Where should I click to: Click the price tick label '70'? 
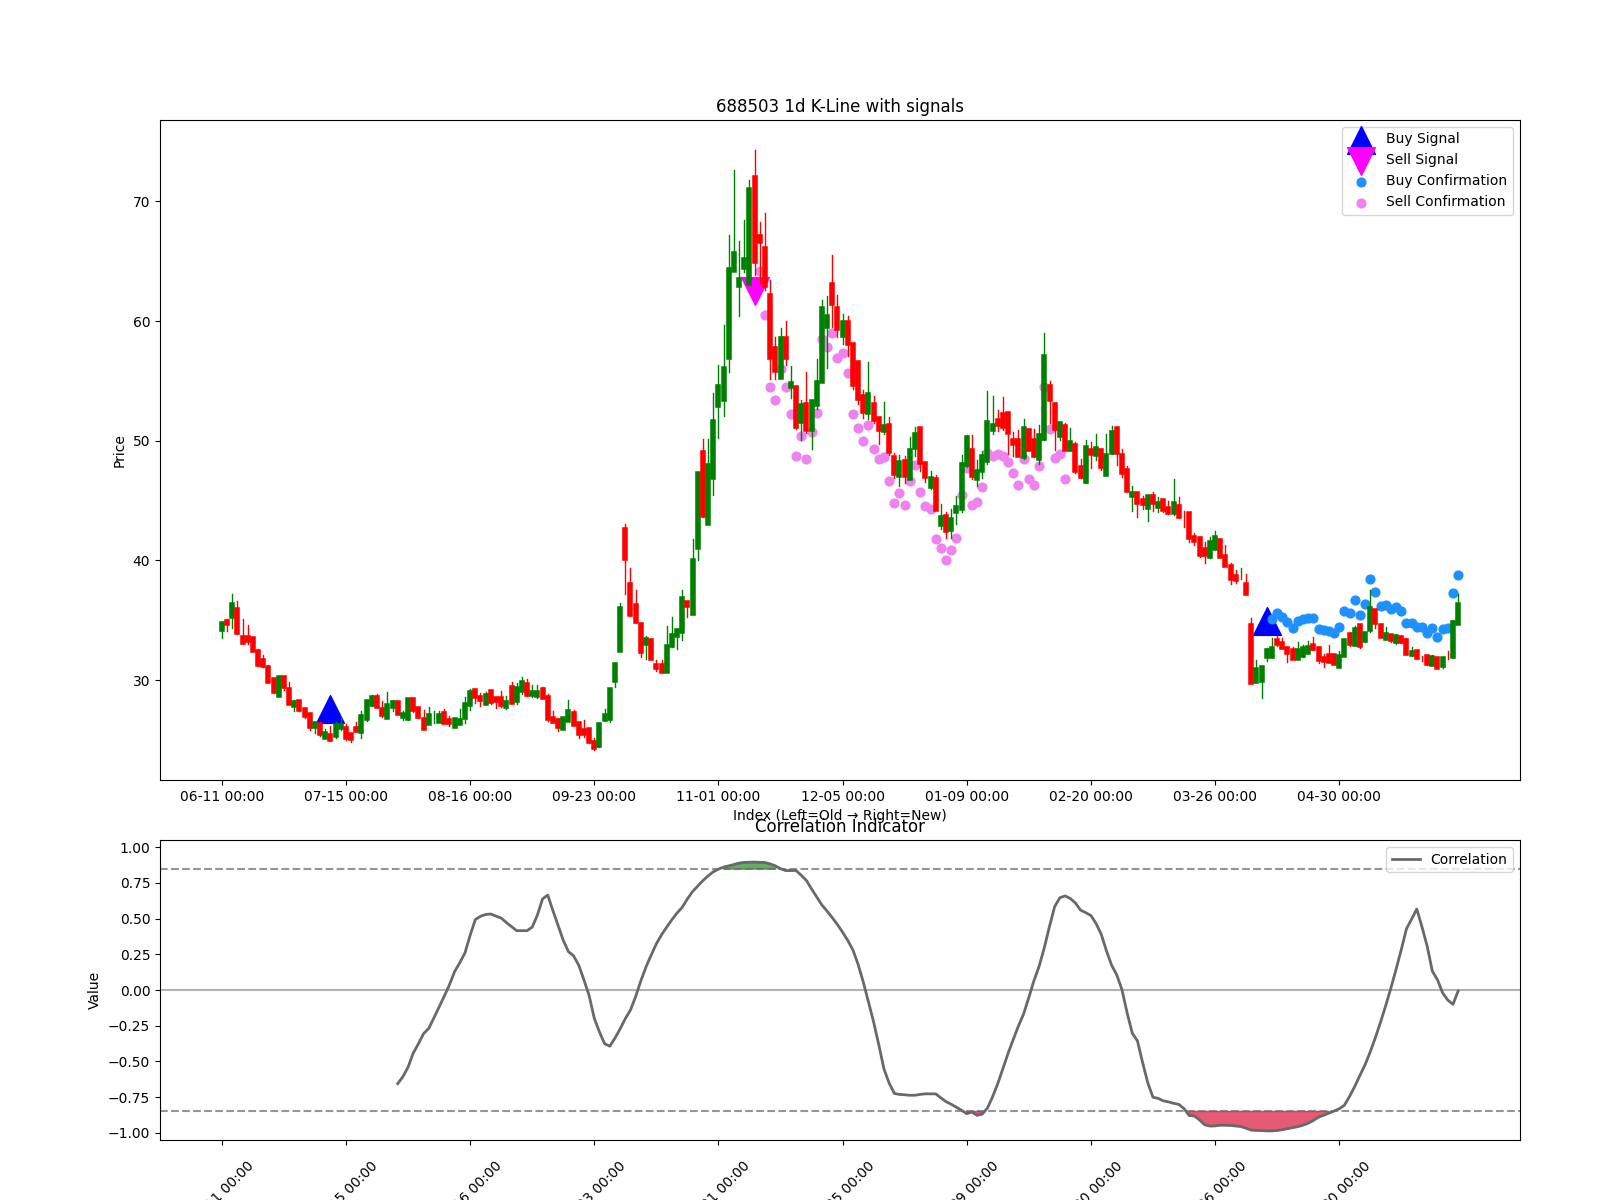(141, 202)
